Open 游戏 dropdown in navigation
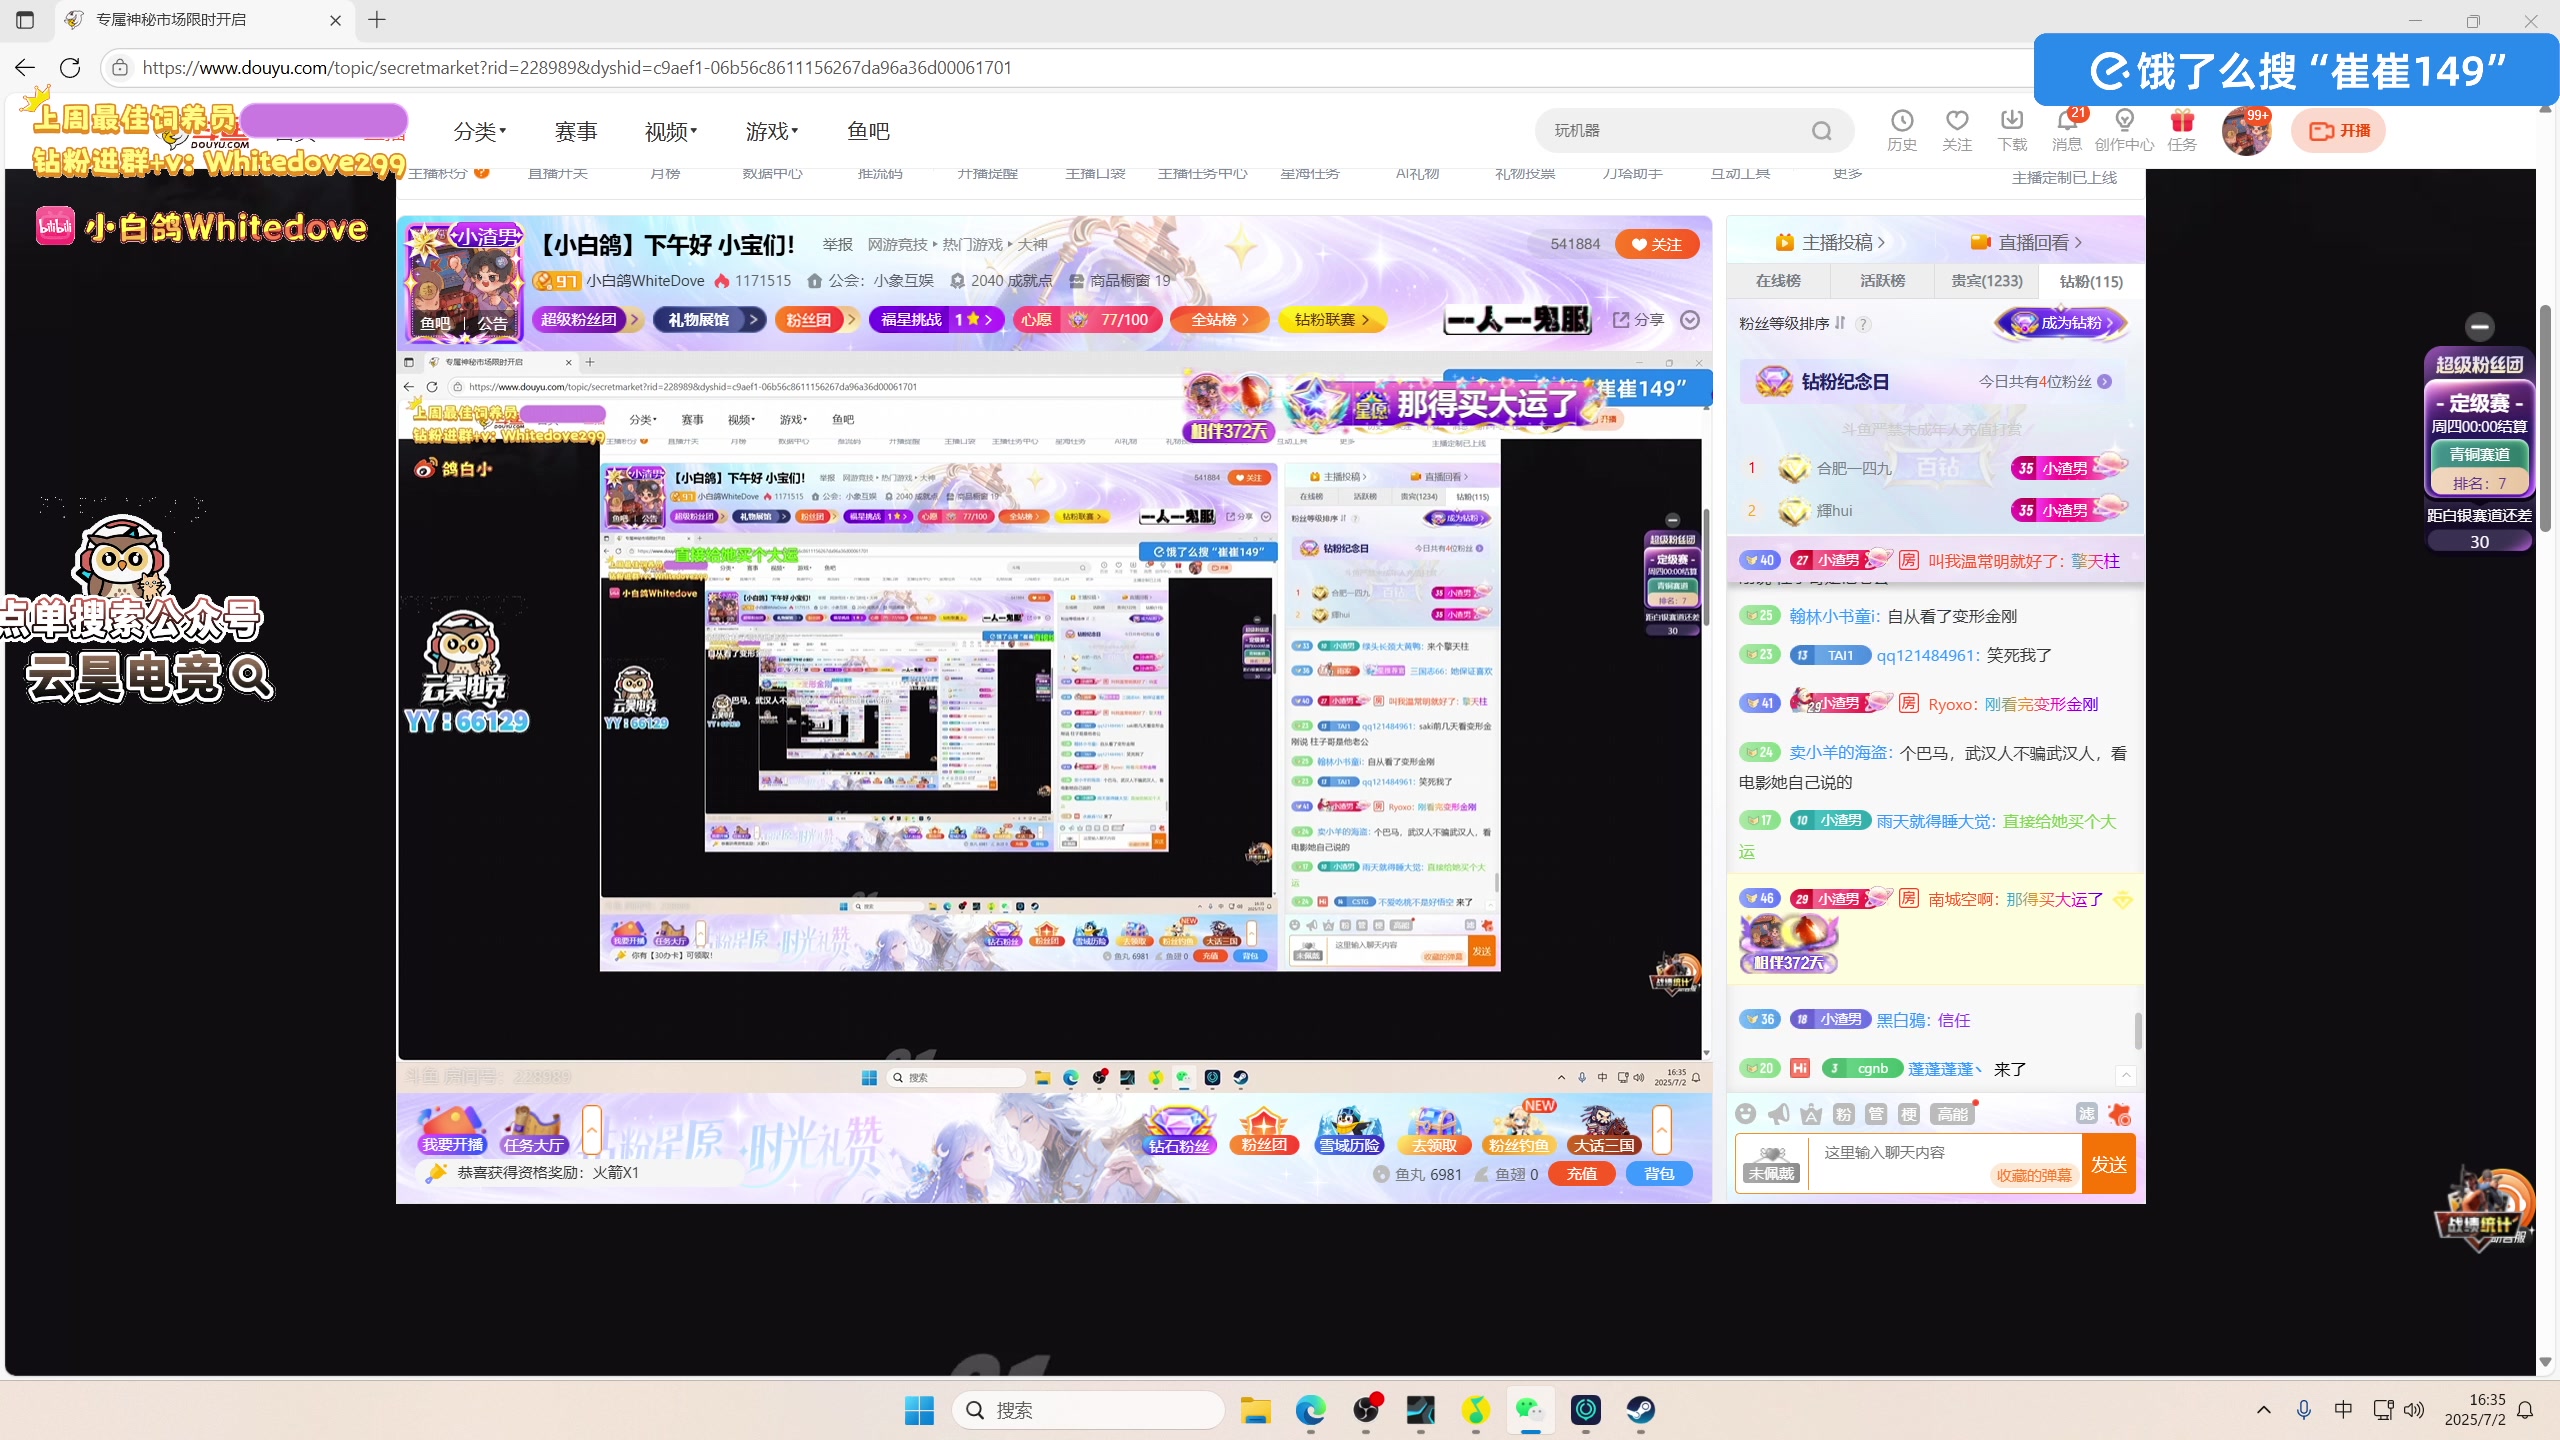This screenshot has width=2560, height=1440. click(772, 131)
